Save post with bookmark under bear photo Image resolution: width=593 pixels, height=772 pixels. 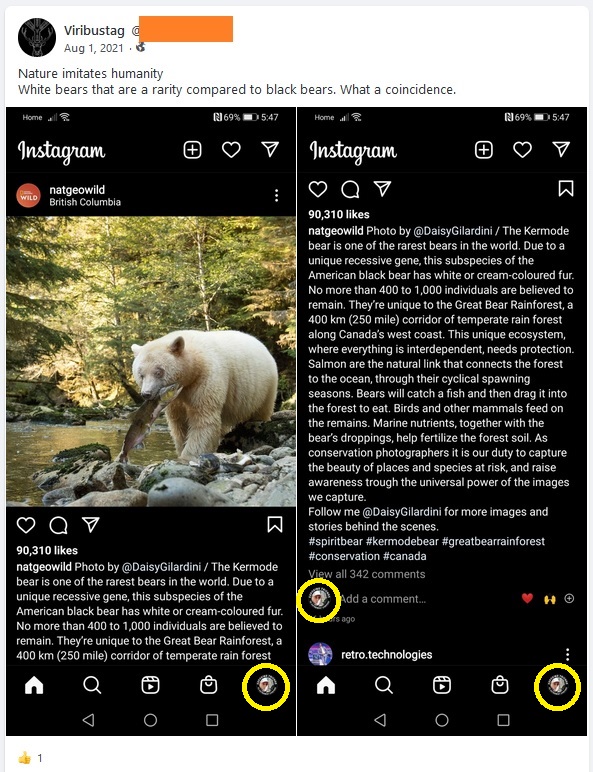click(274, 524)
